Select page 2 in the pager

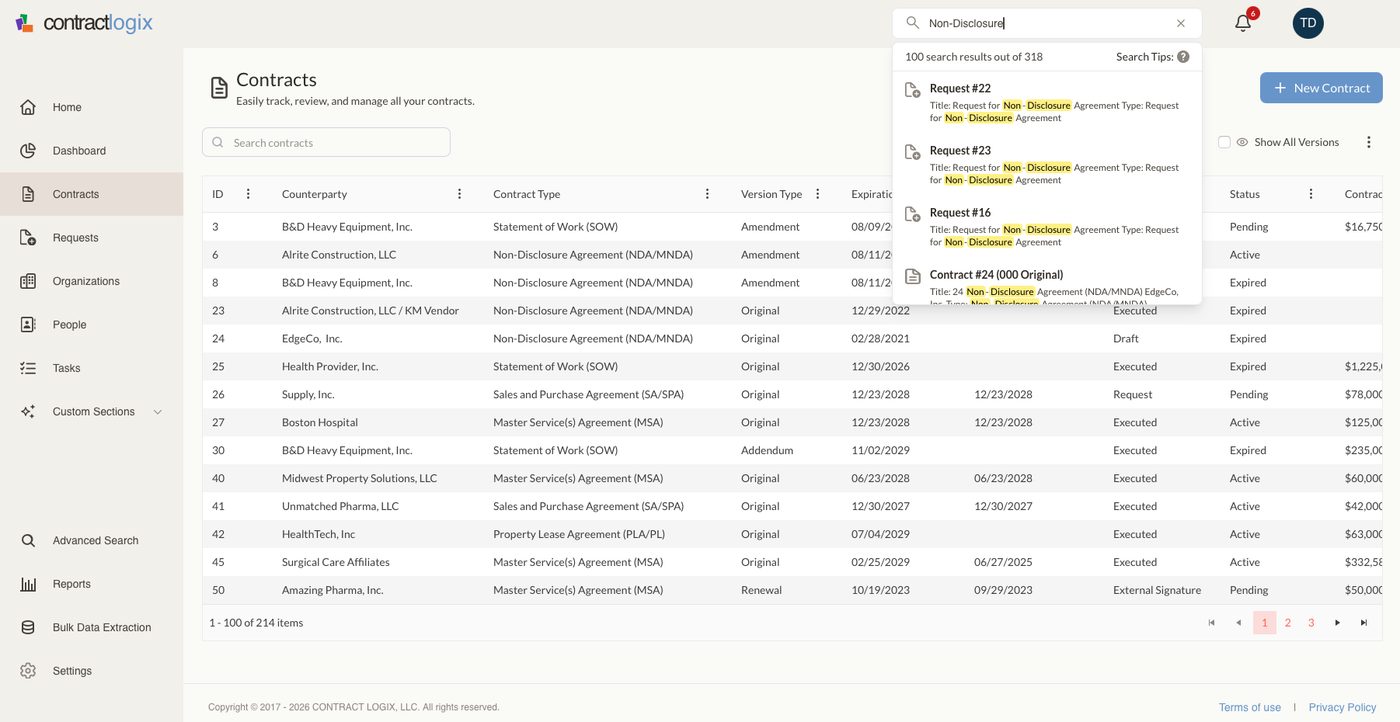tap(1288, 623)
